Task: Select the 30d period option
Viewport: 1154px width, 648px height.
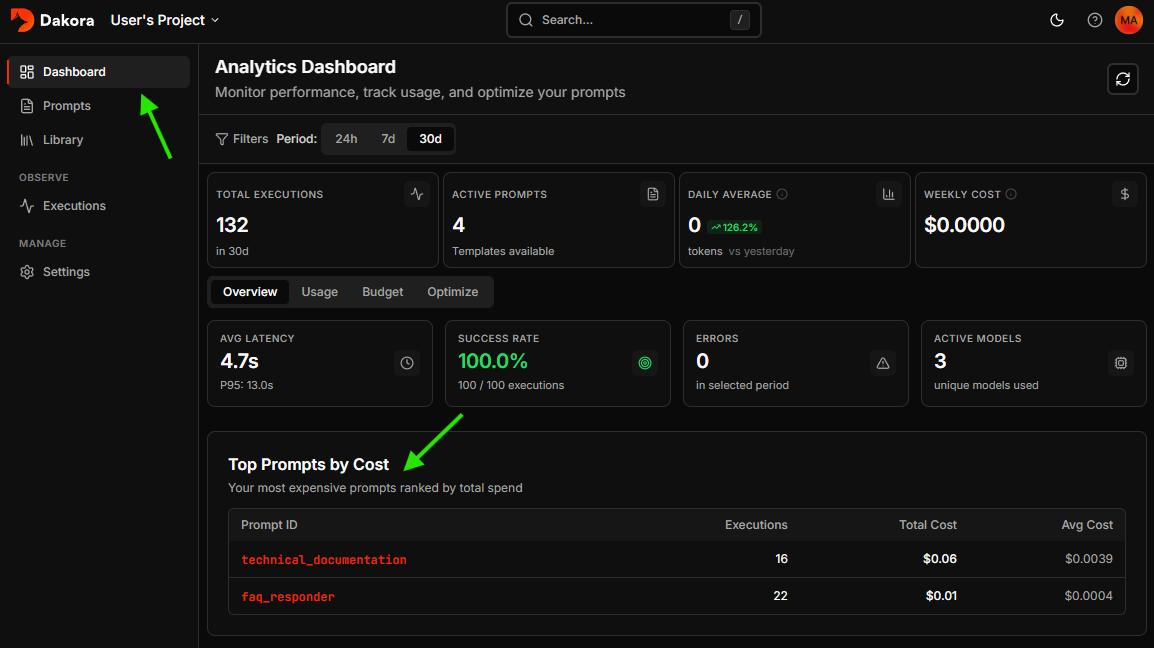Action: coord(429,138)
